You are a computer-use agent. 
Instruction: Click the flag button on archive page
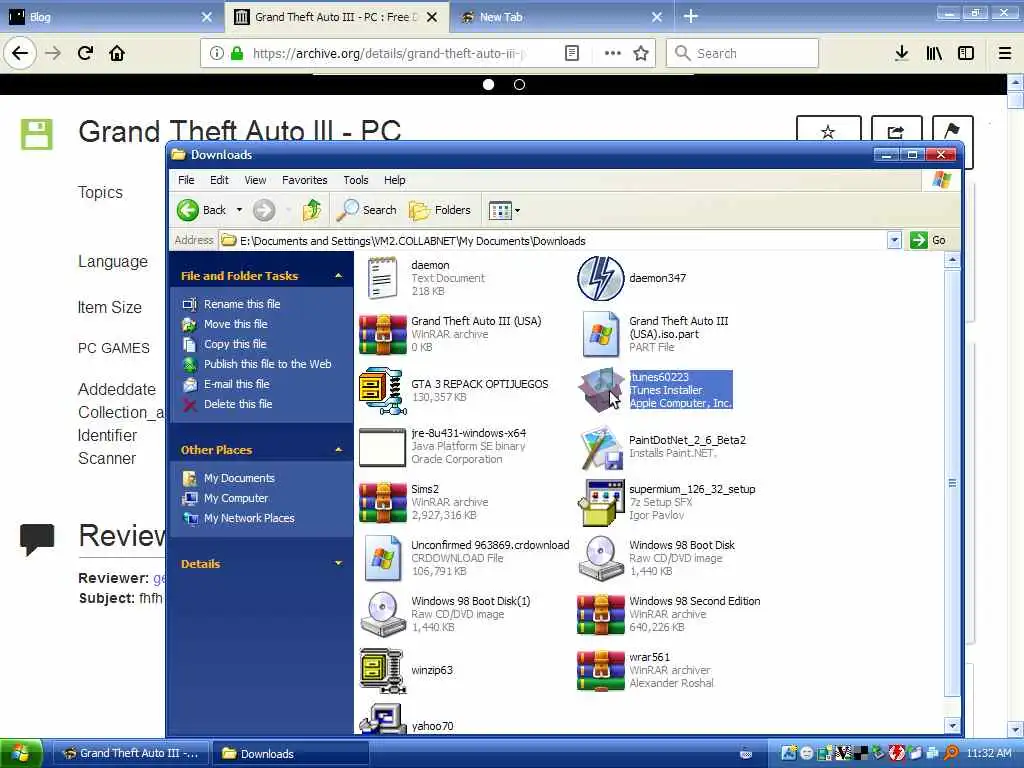pyautogui.click(x=952, y=131)
